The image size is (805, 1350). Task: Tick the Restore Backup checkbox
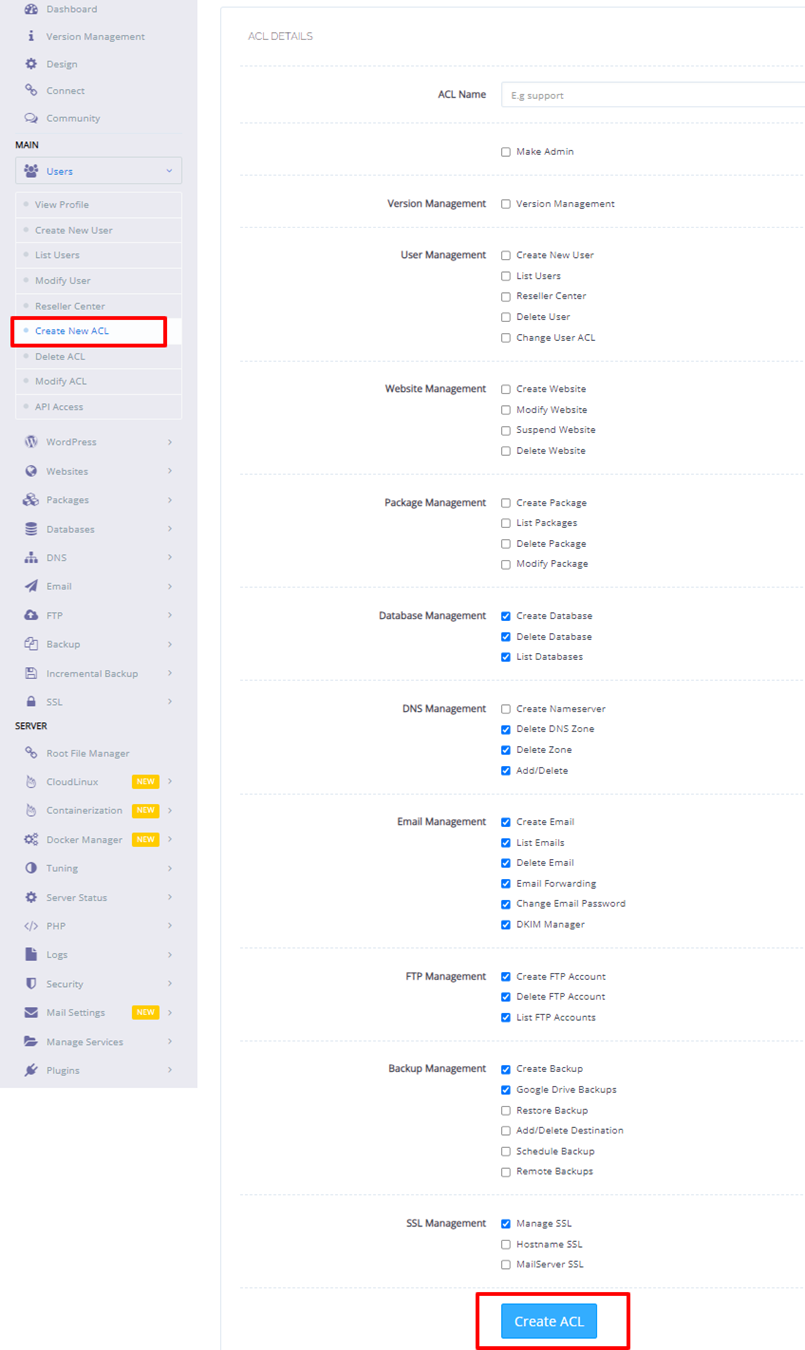506,1111
